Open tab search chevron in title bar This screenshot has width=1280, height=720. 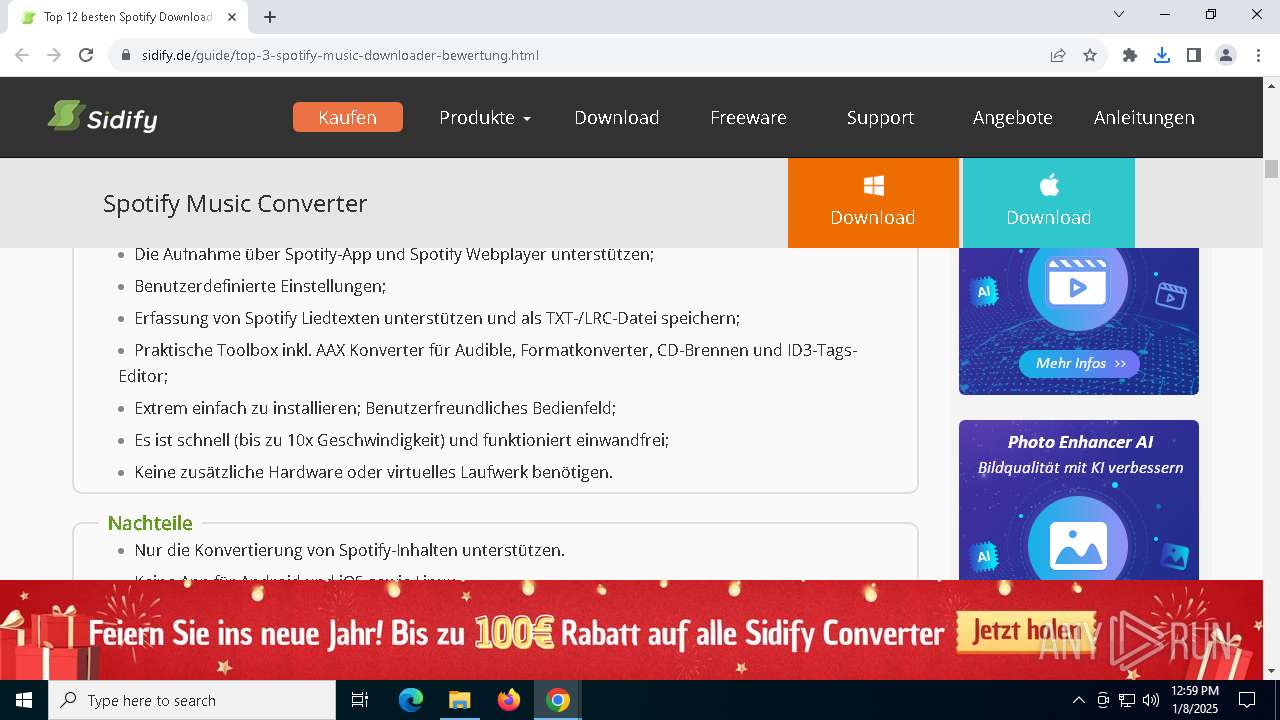tap(1119, 14)
